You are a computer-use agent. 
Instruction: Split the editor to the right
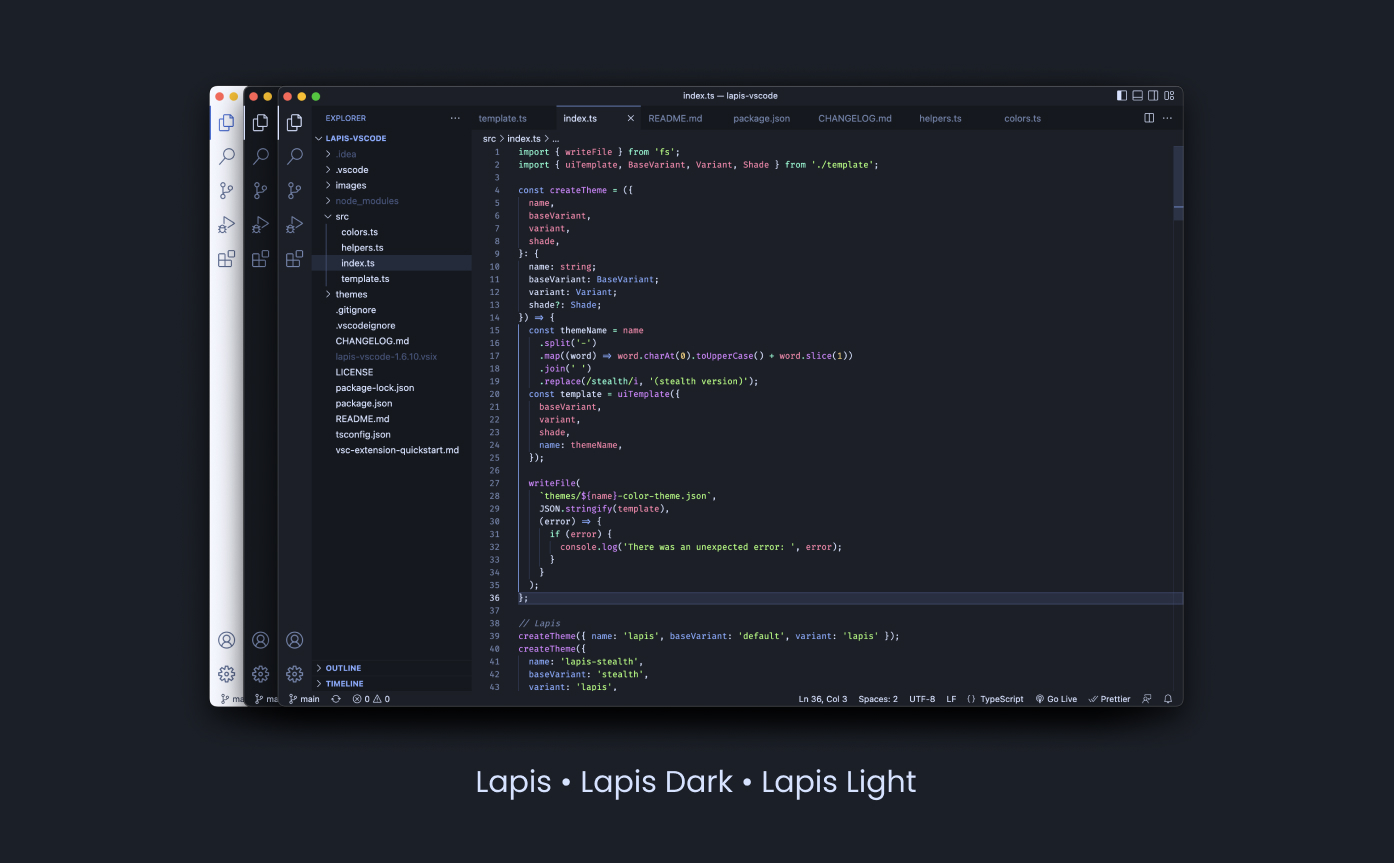tap(1149, 118)
